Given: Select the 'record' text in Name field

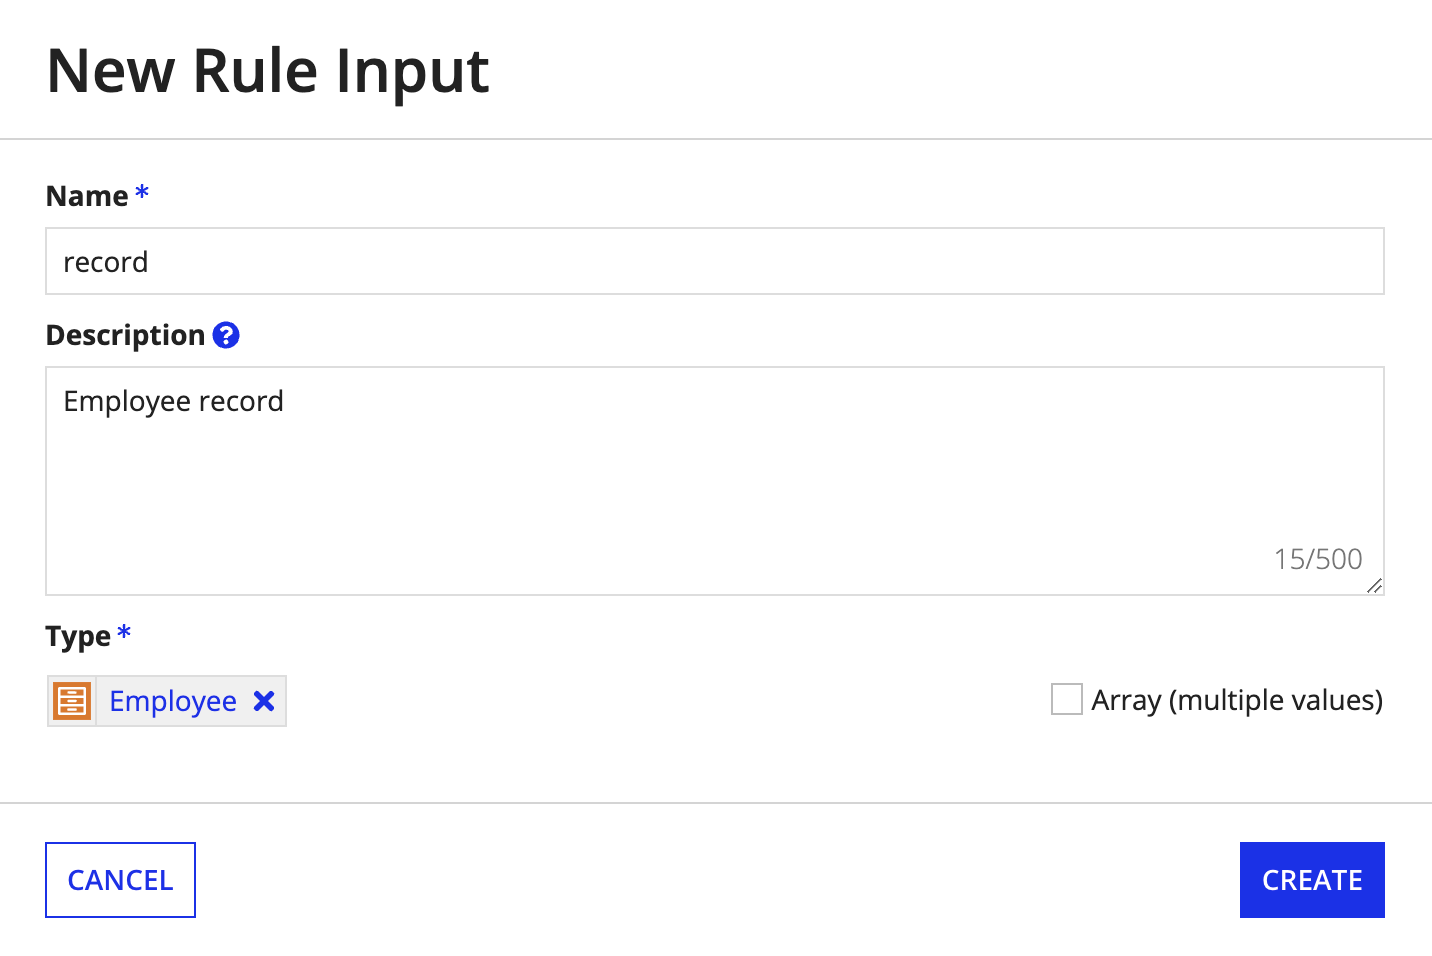Looking at the screenshot, I should [x=105, y=261].
